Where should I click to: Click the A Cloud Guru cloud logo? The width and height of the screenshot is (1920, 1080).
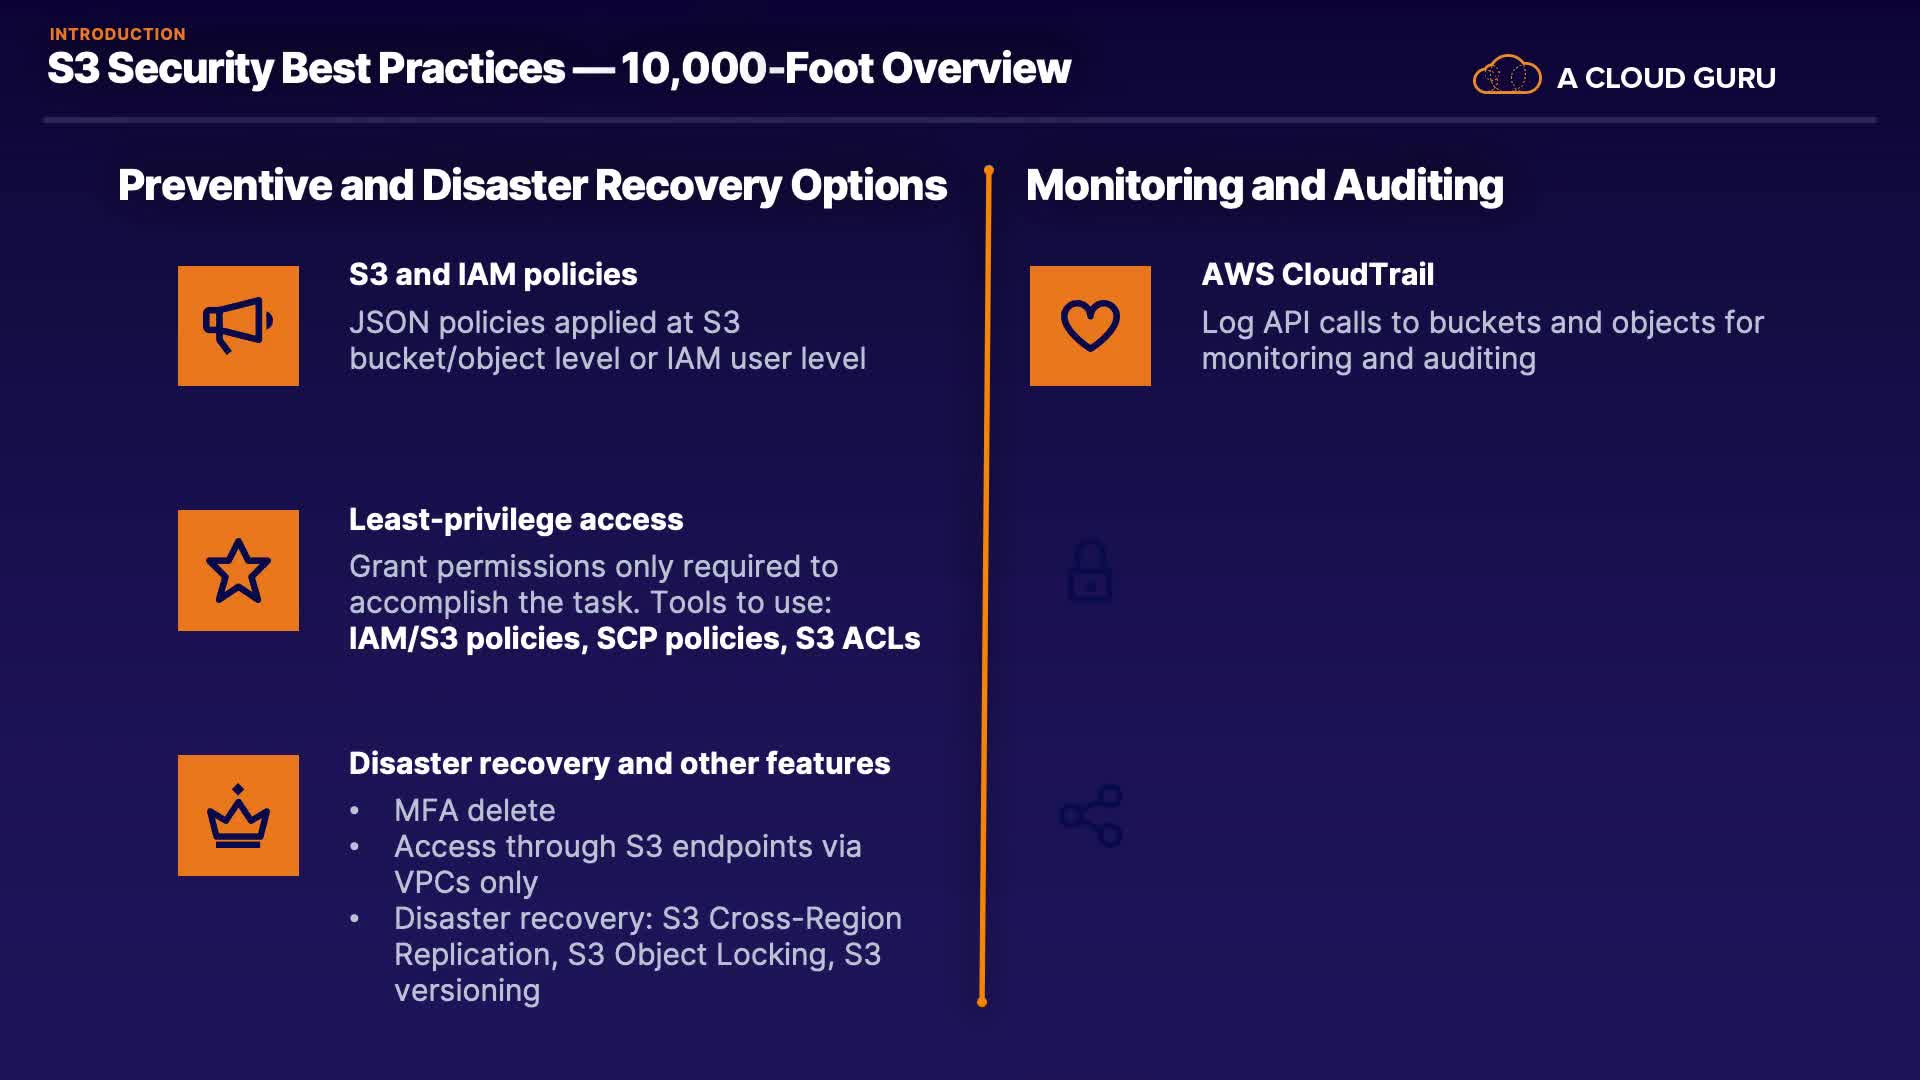tap(1506, 76)
